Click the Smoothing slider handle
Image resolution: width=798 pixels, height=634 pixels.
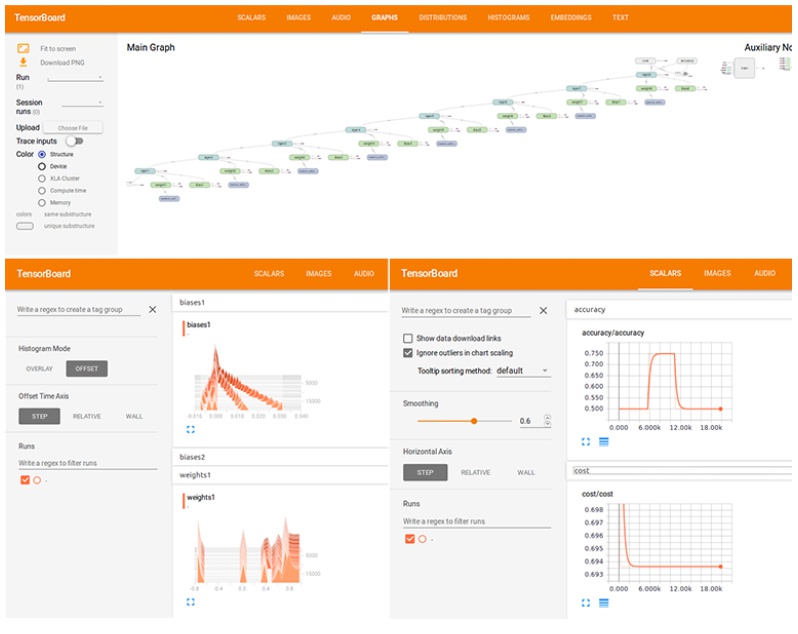pyautogui.click(x=474, y=421)
